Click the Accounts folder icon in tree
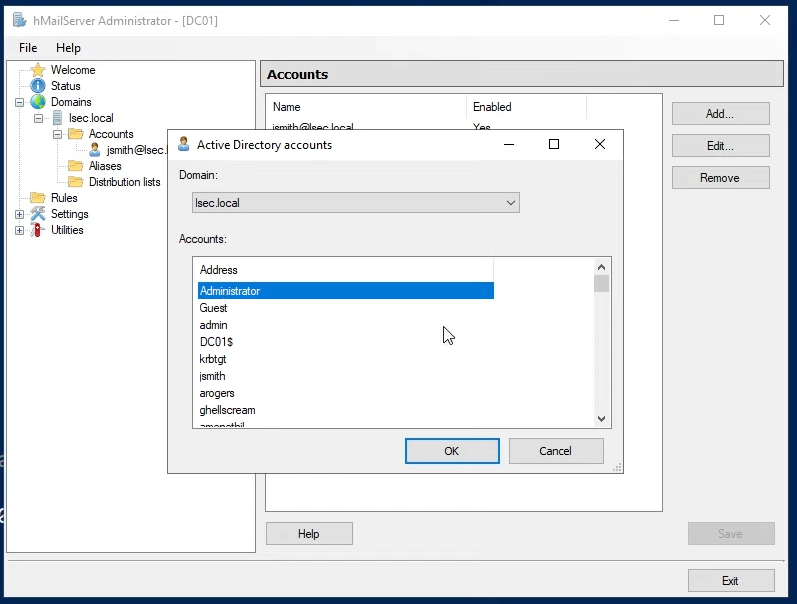This screenshot has height=604, width=797. 76,134
